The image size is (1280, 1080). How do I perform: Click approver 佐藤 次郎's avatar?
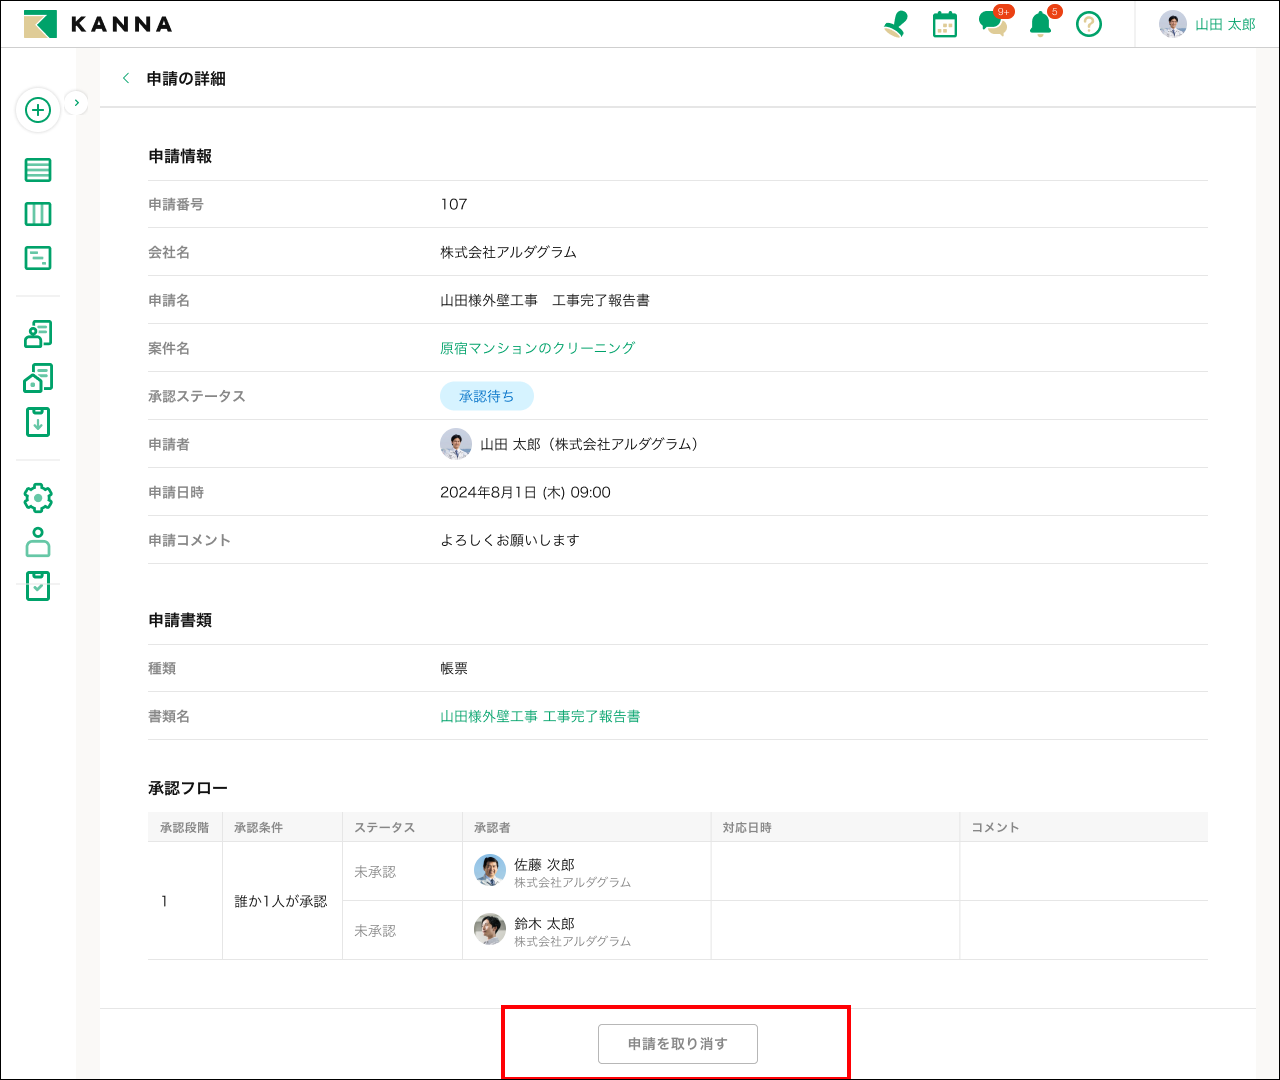pos(490,871)
